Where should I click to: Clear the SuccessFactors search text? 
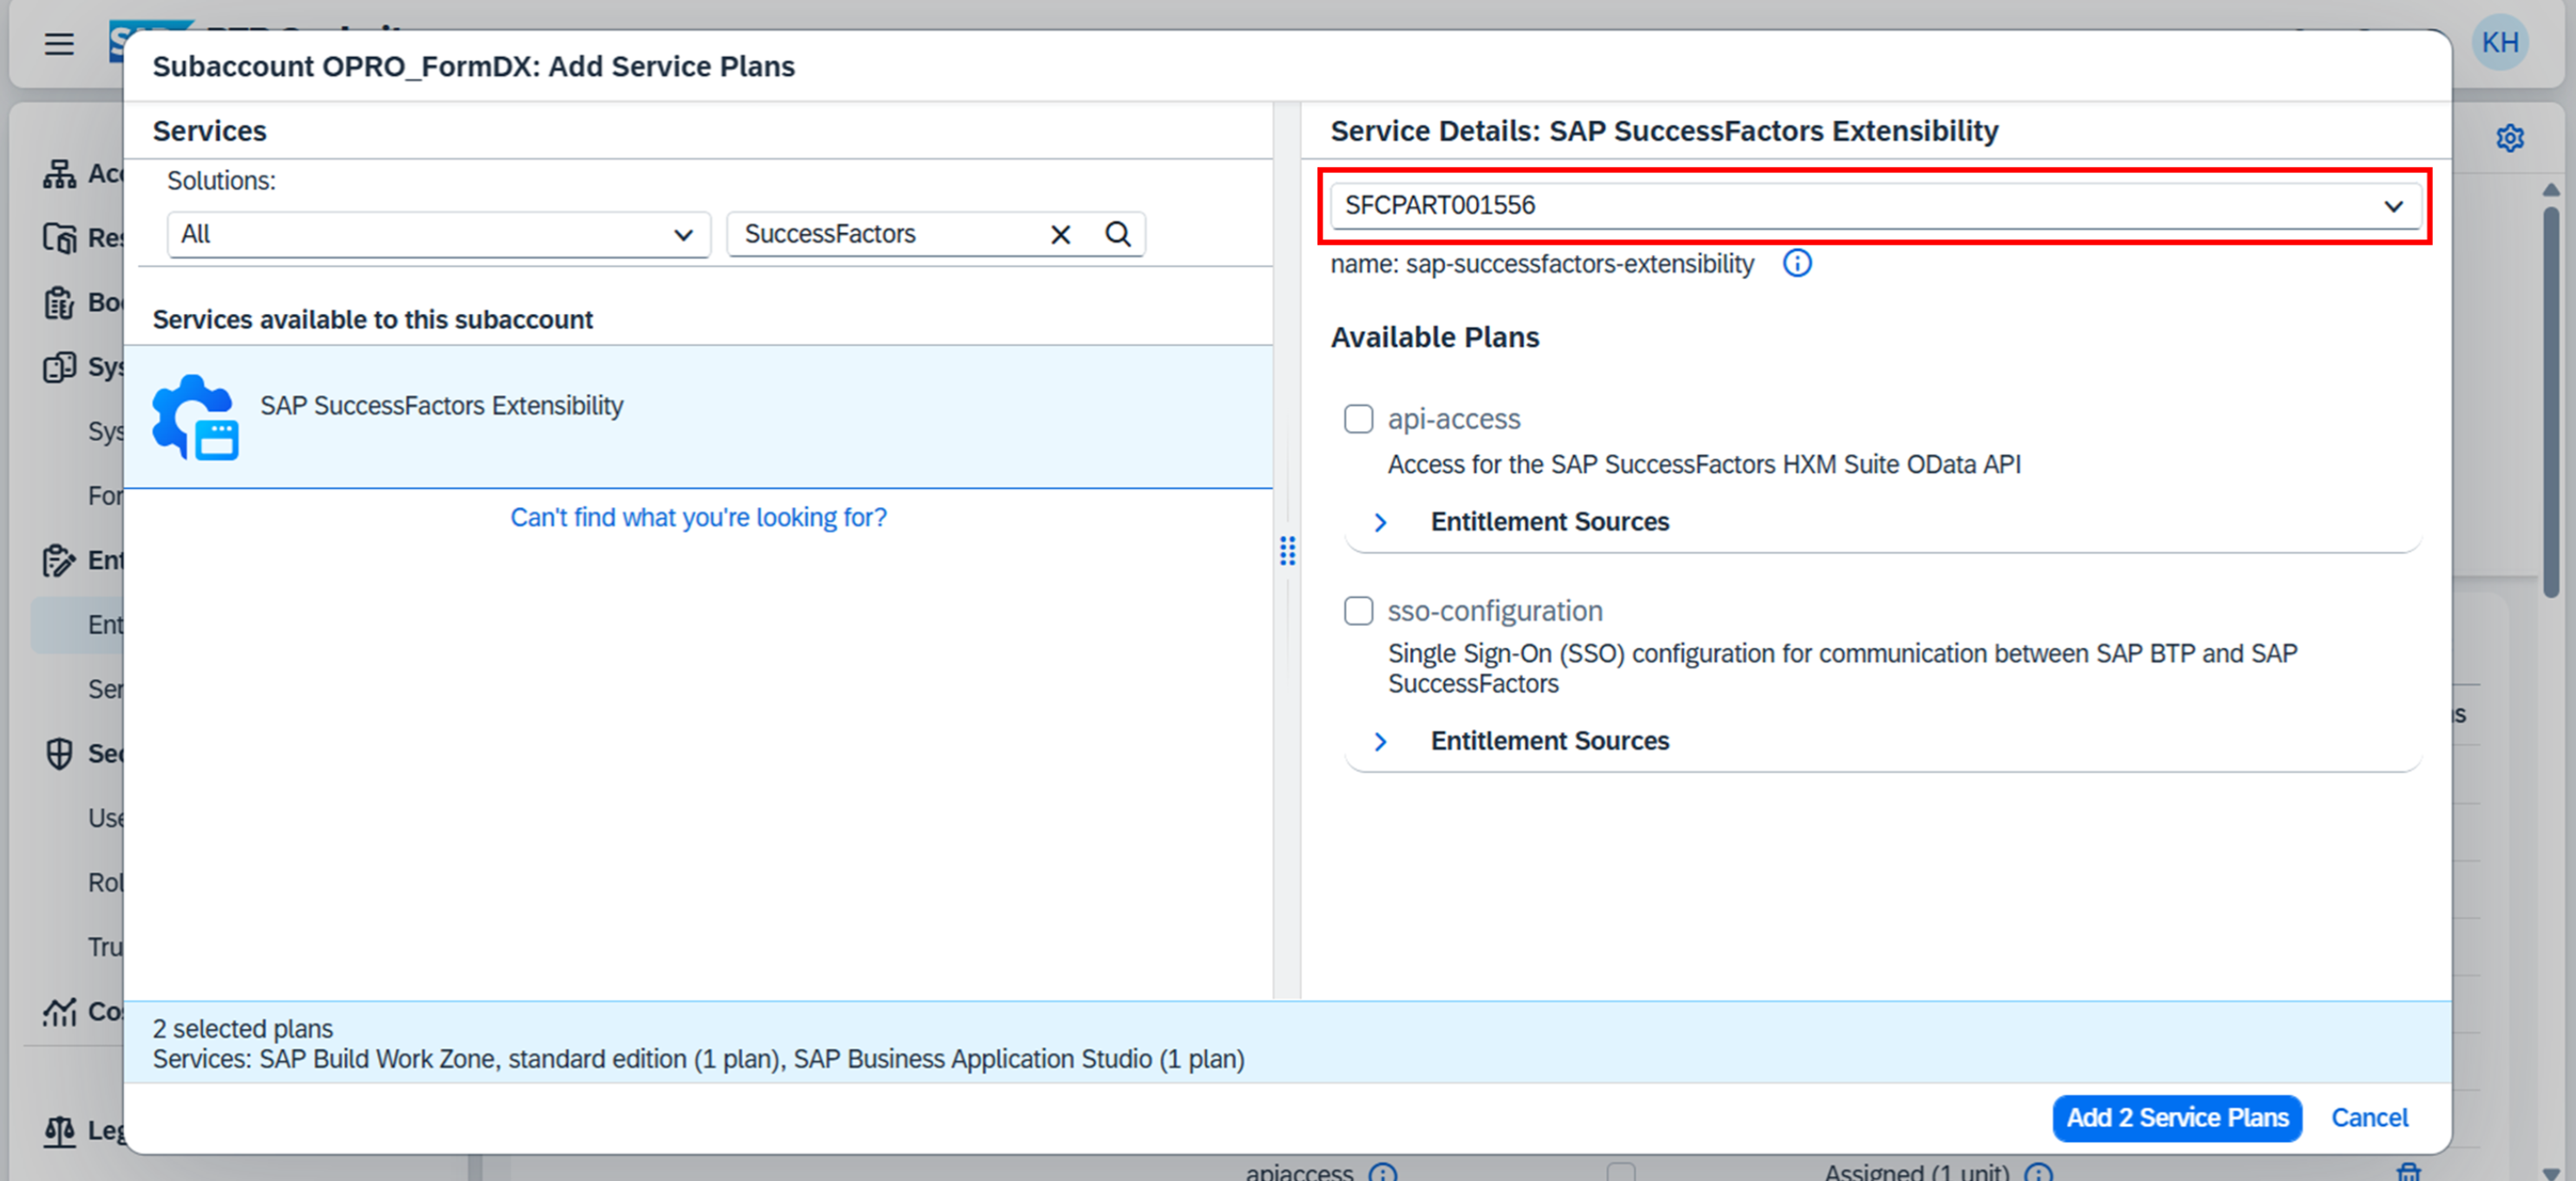click(1060, 234)
